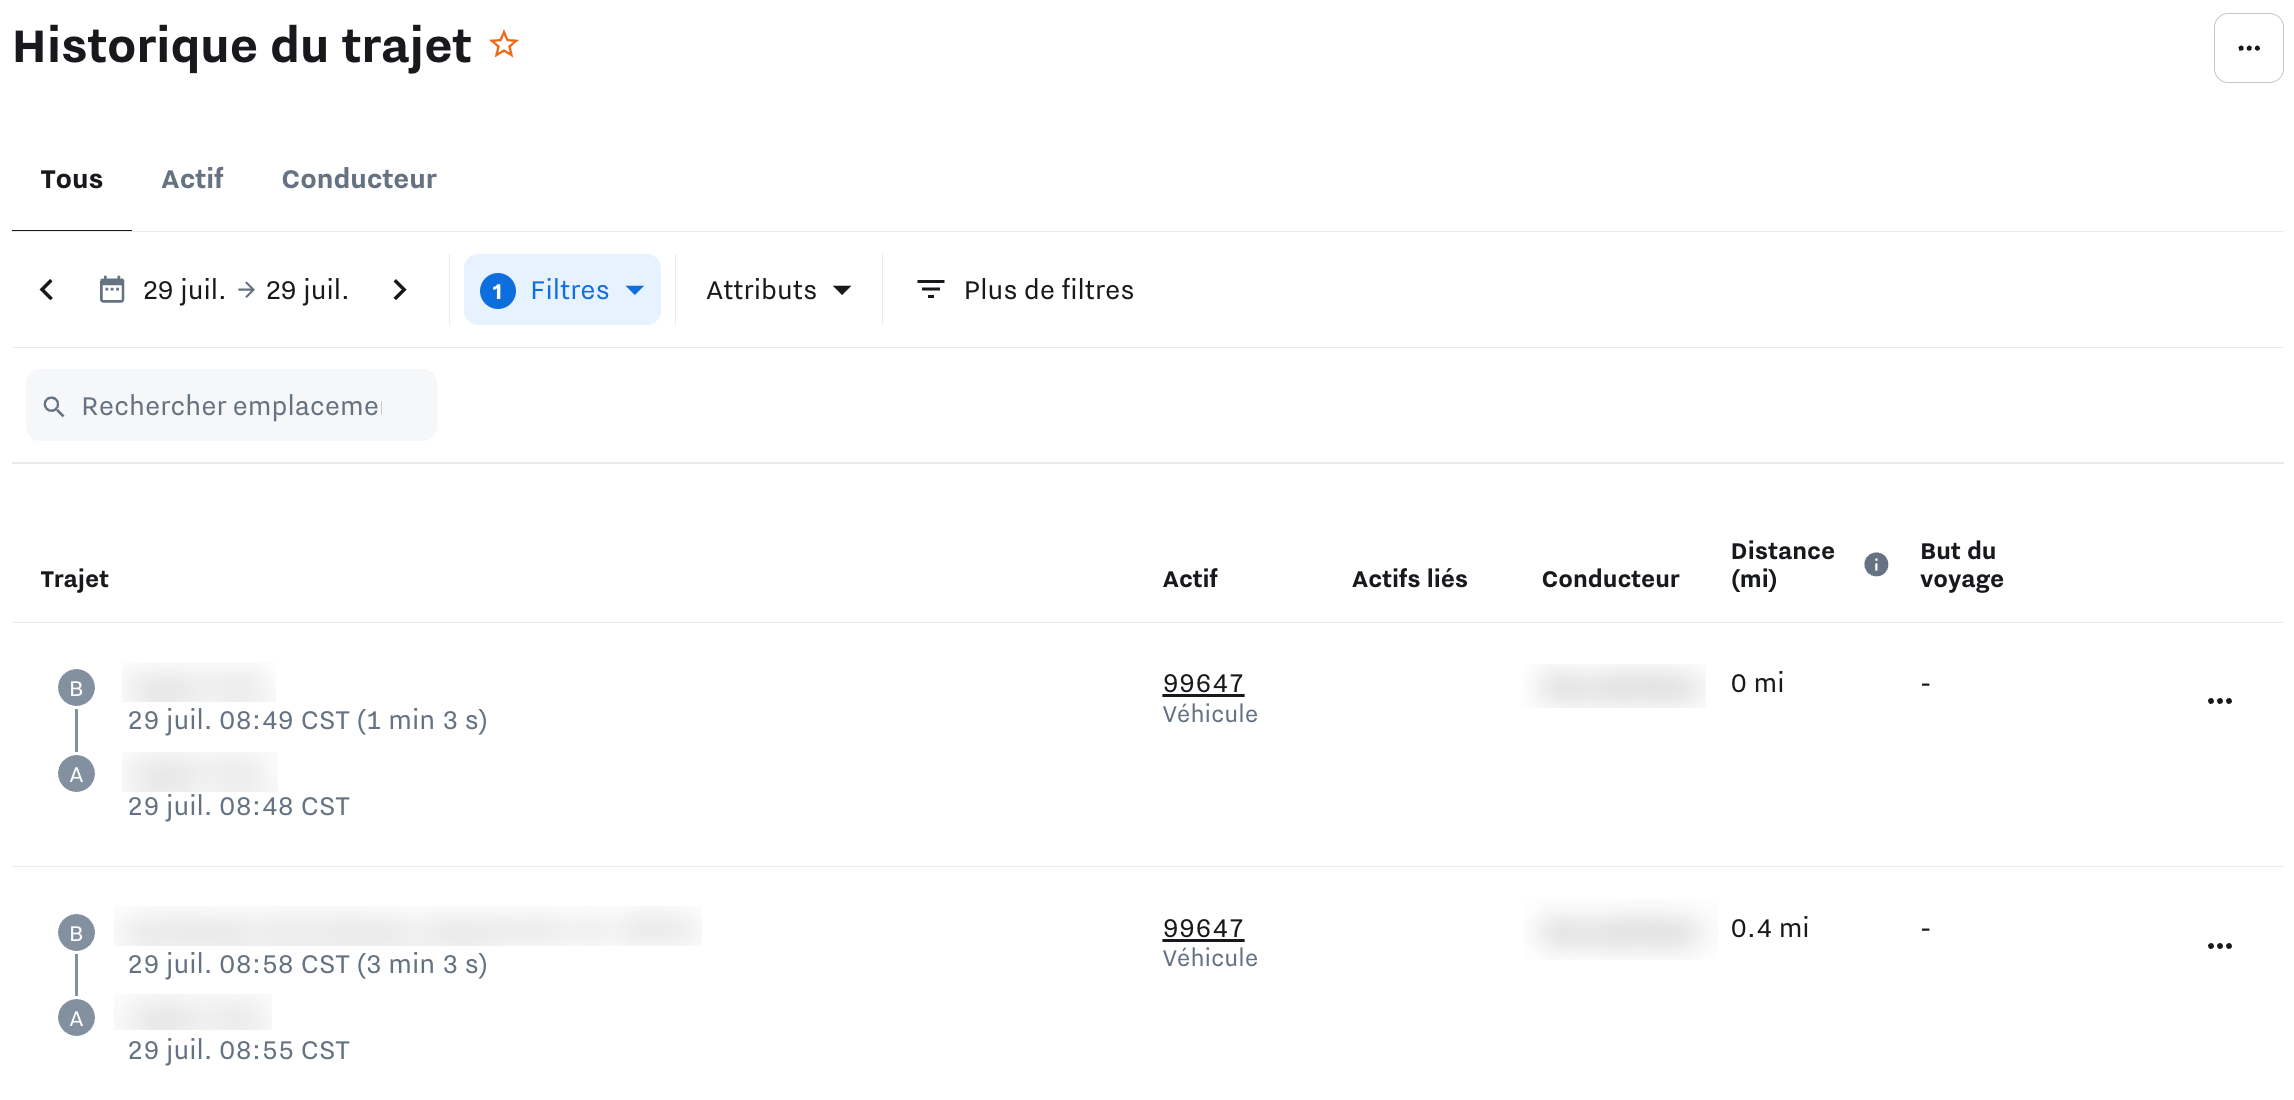Switch to the Conducteur tab
Viewport: 2294px width, 1100px height.
click(359, 179)
